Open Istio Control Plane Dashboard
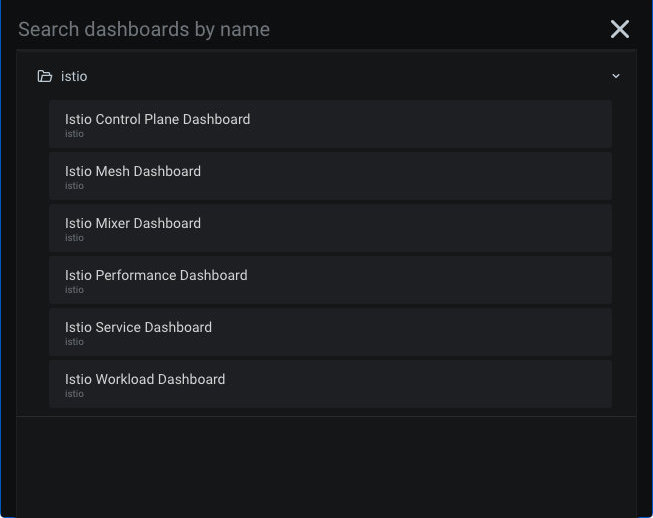Screen dimensions: 653x518 click(157, 119)
